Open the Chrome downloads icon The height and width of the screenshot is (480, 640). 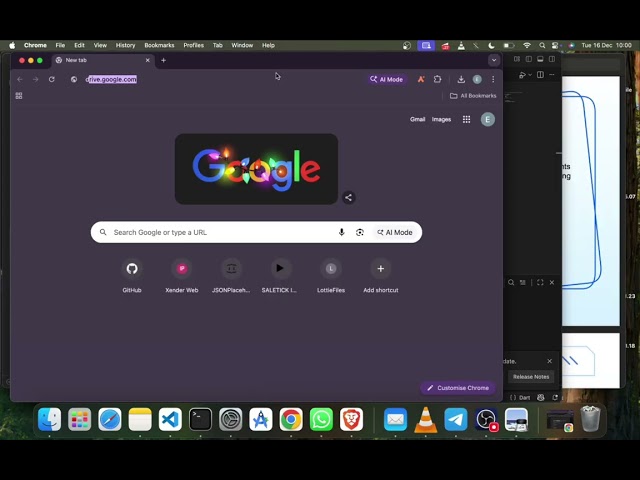(461, 79)
